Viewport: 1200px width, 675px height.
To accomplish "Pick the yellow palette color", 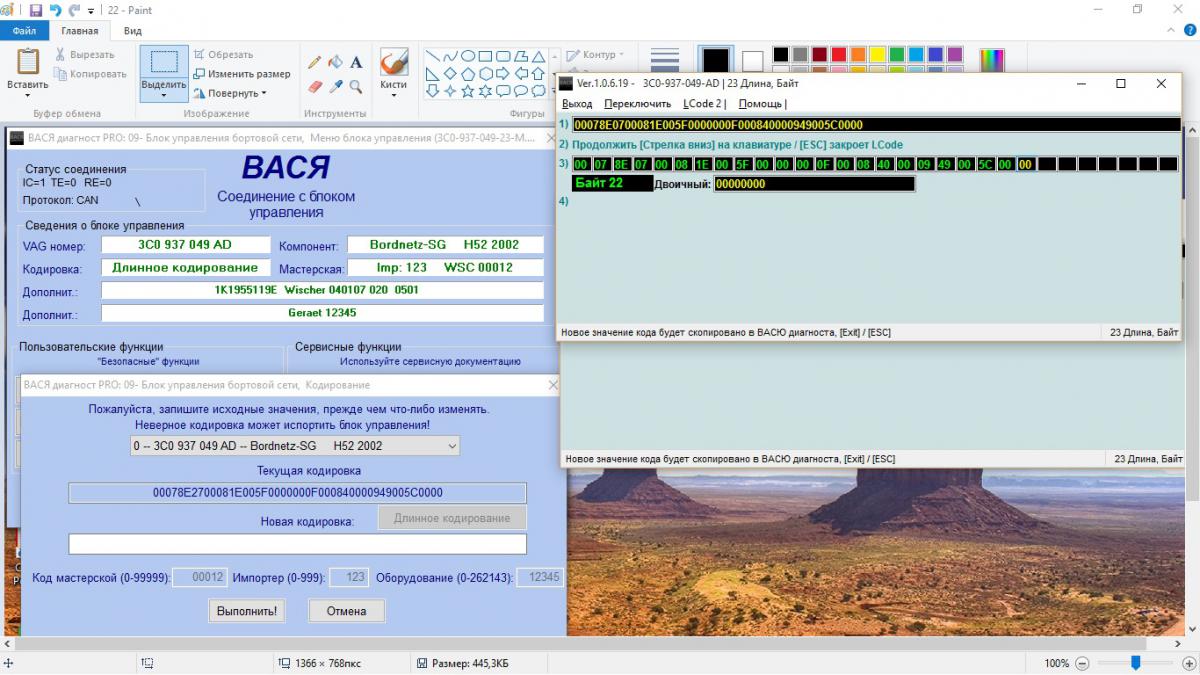I will [x=878, y=54].
